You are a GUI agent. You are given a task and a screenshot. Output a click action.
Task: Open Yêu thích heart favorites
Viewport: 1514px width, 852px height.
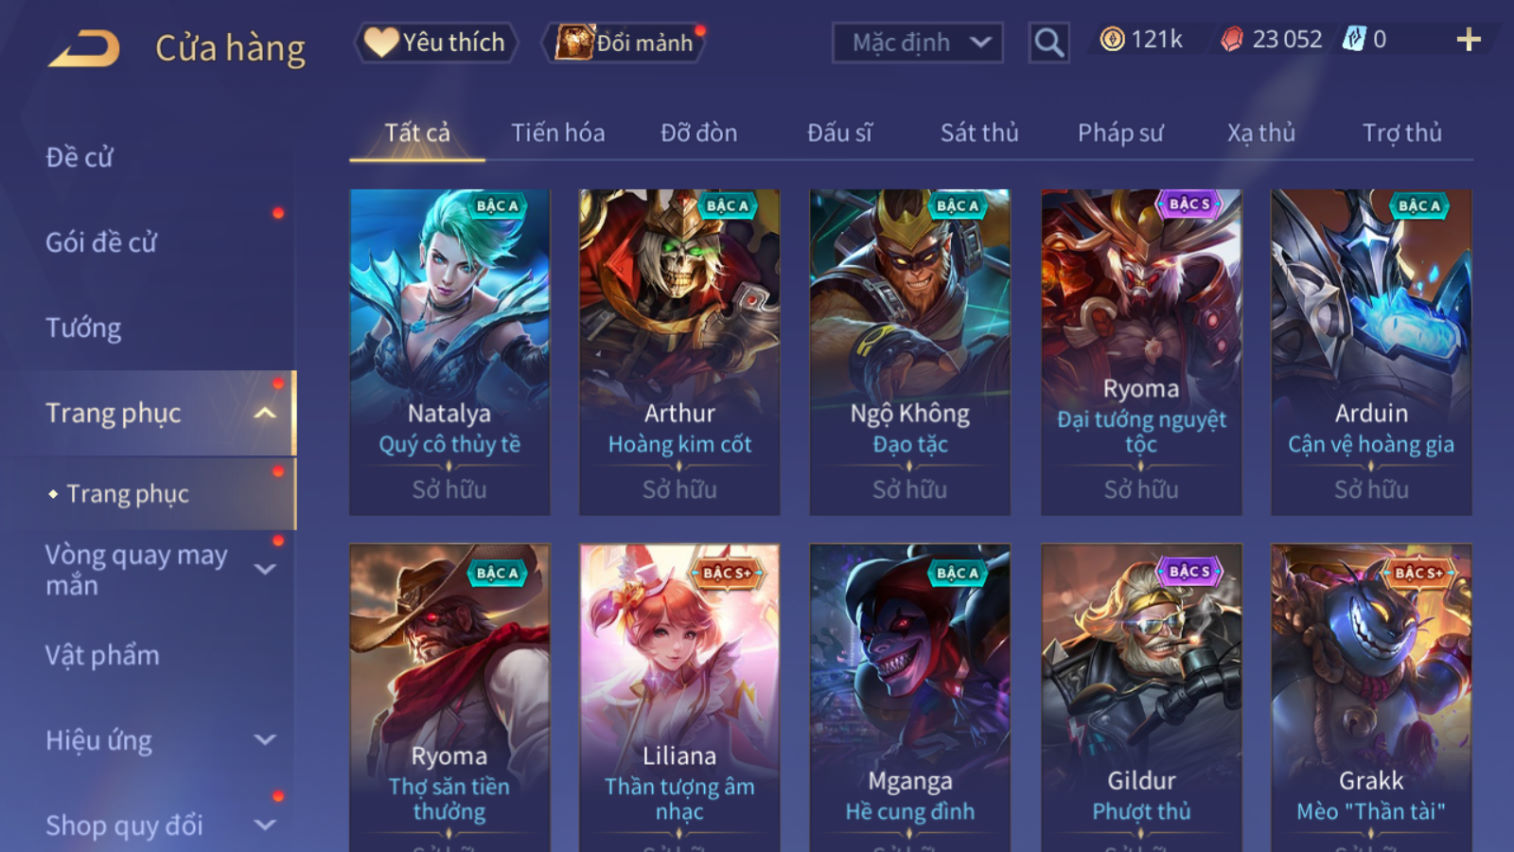[x=435, y=42]
